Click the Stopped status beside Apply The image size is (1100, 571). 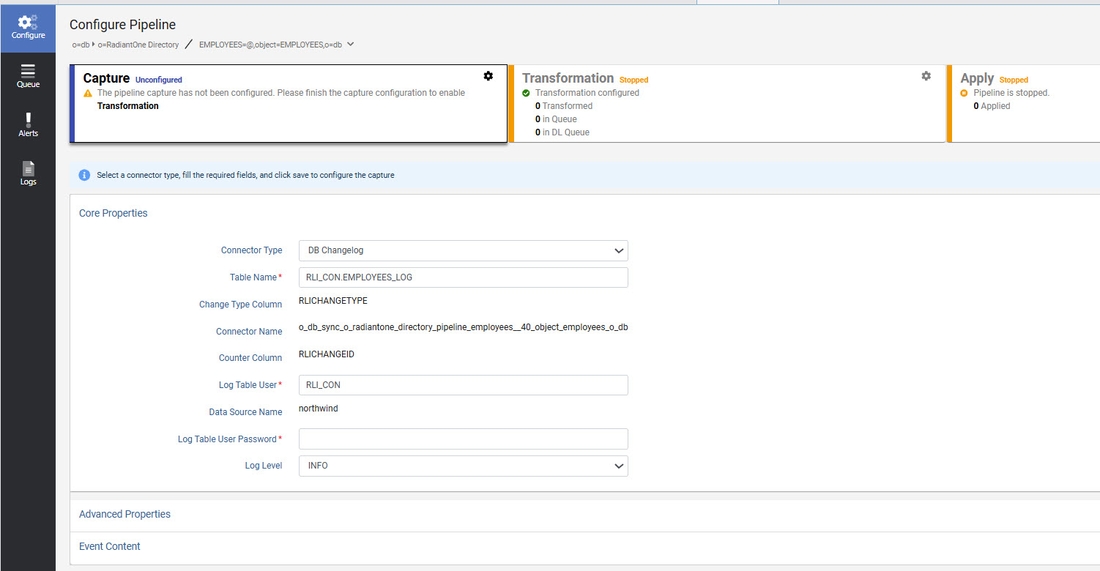(x=1014, y=80)
